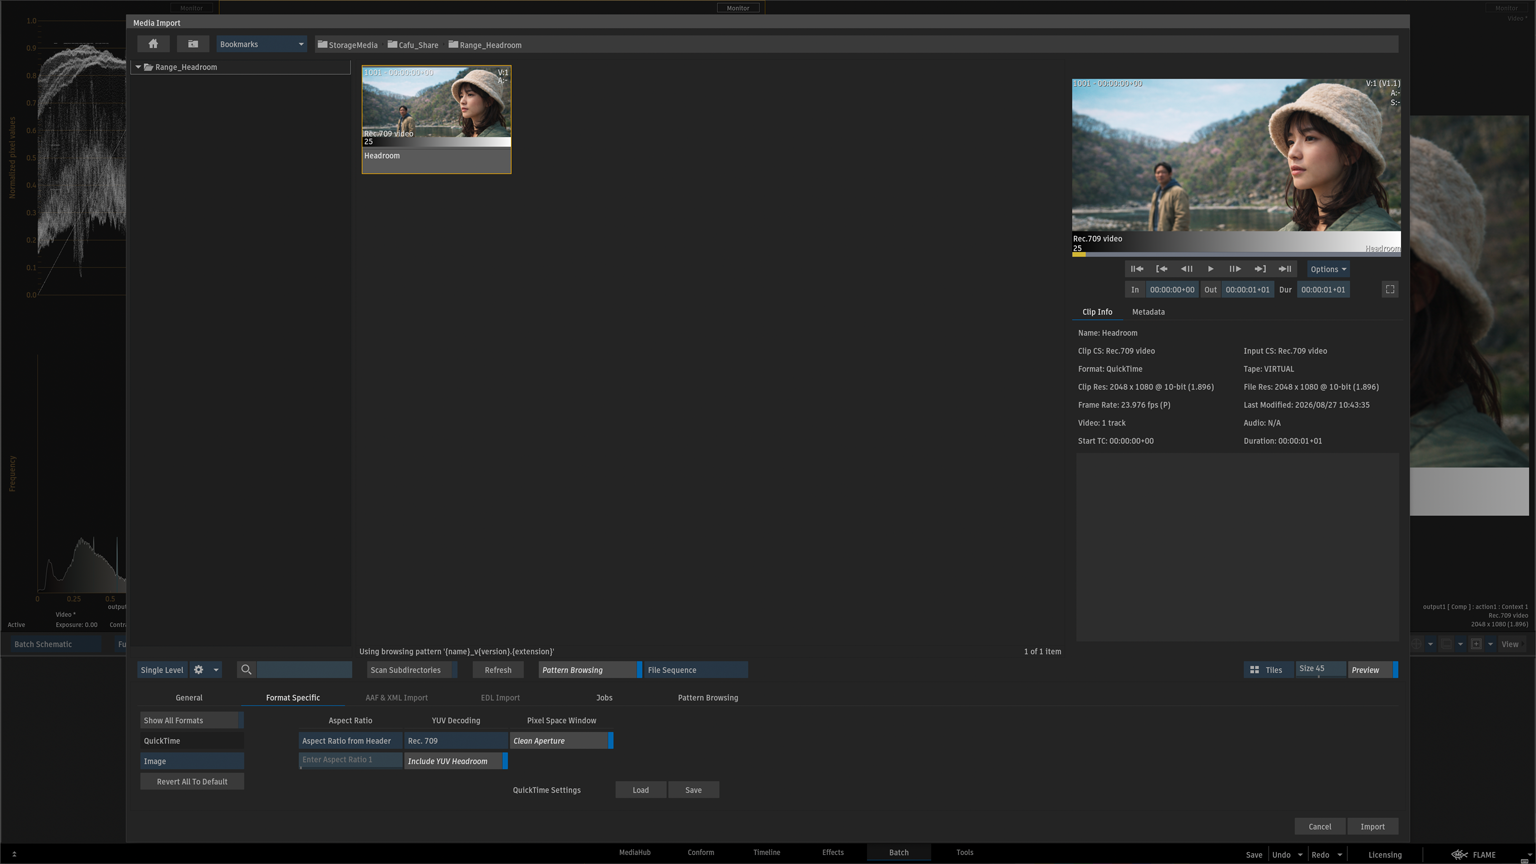Open the Redo history dropdown arrow
Viewport: 1536px width, 864px height.
coord(1340,855)
